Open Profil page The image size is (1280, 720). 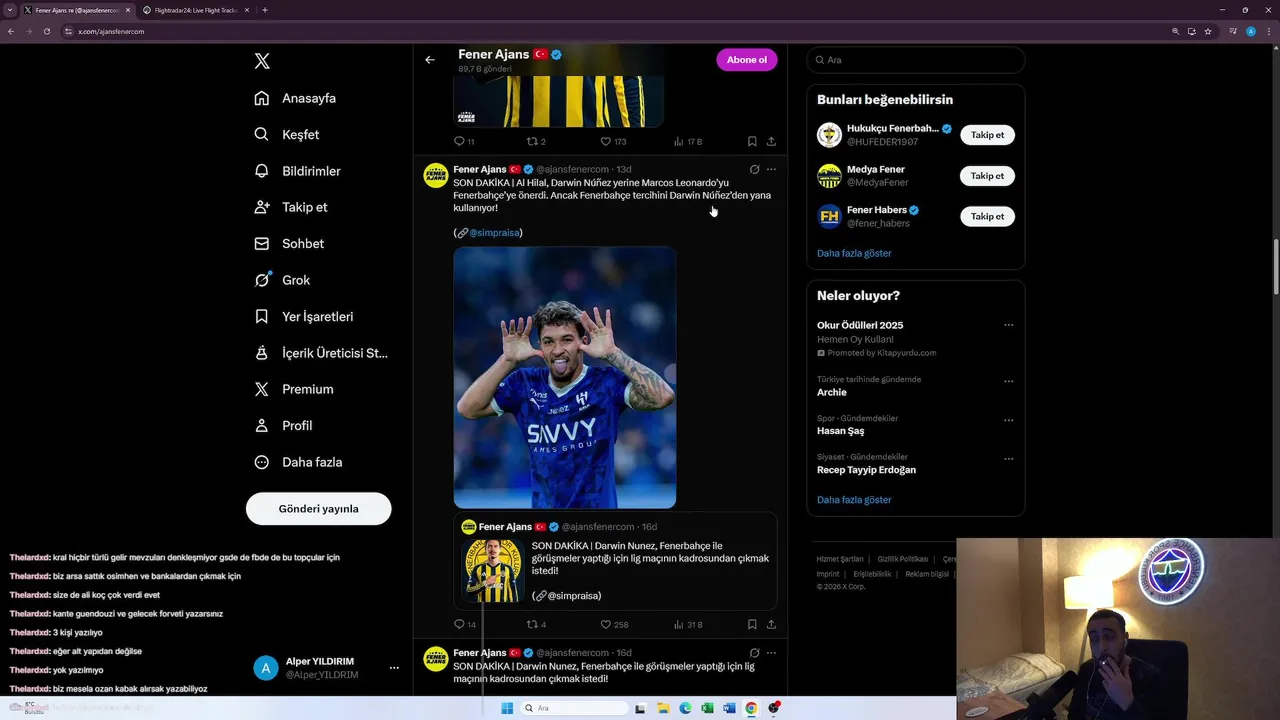[283, 425]
